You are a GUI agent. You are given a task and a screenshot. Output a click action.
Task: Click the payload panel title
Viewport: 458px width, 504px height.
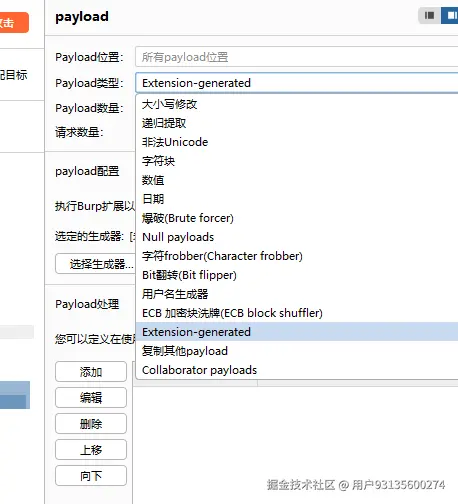[x=82, y=17]
